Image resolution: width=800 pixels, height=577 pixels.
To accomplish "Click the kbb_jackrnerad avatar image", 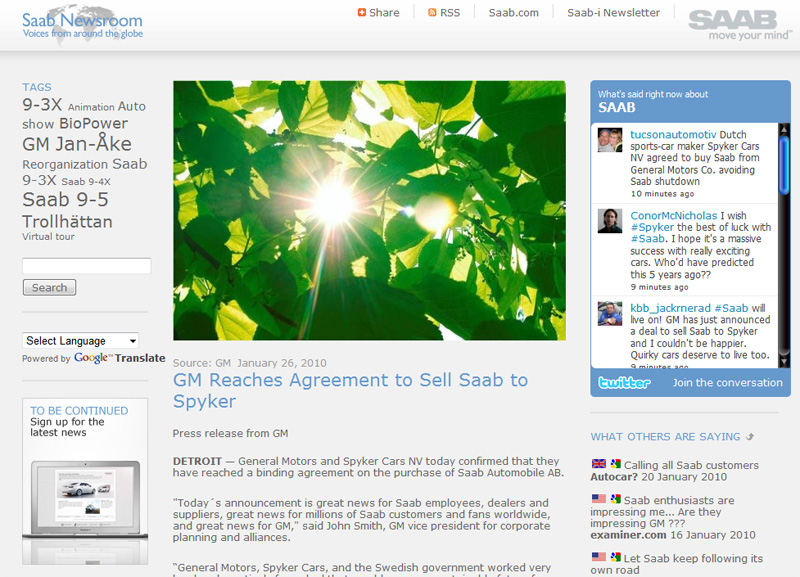I will 610,313.
